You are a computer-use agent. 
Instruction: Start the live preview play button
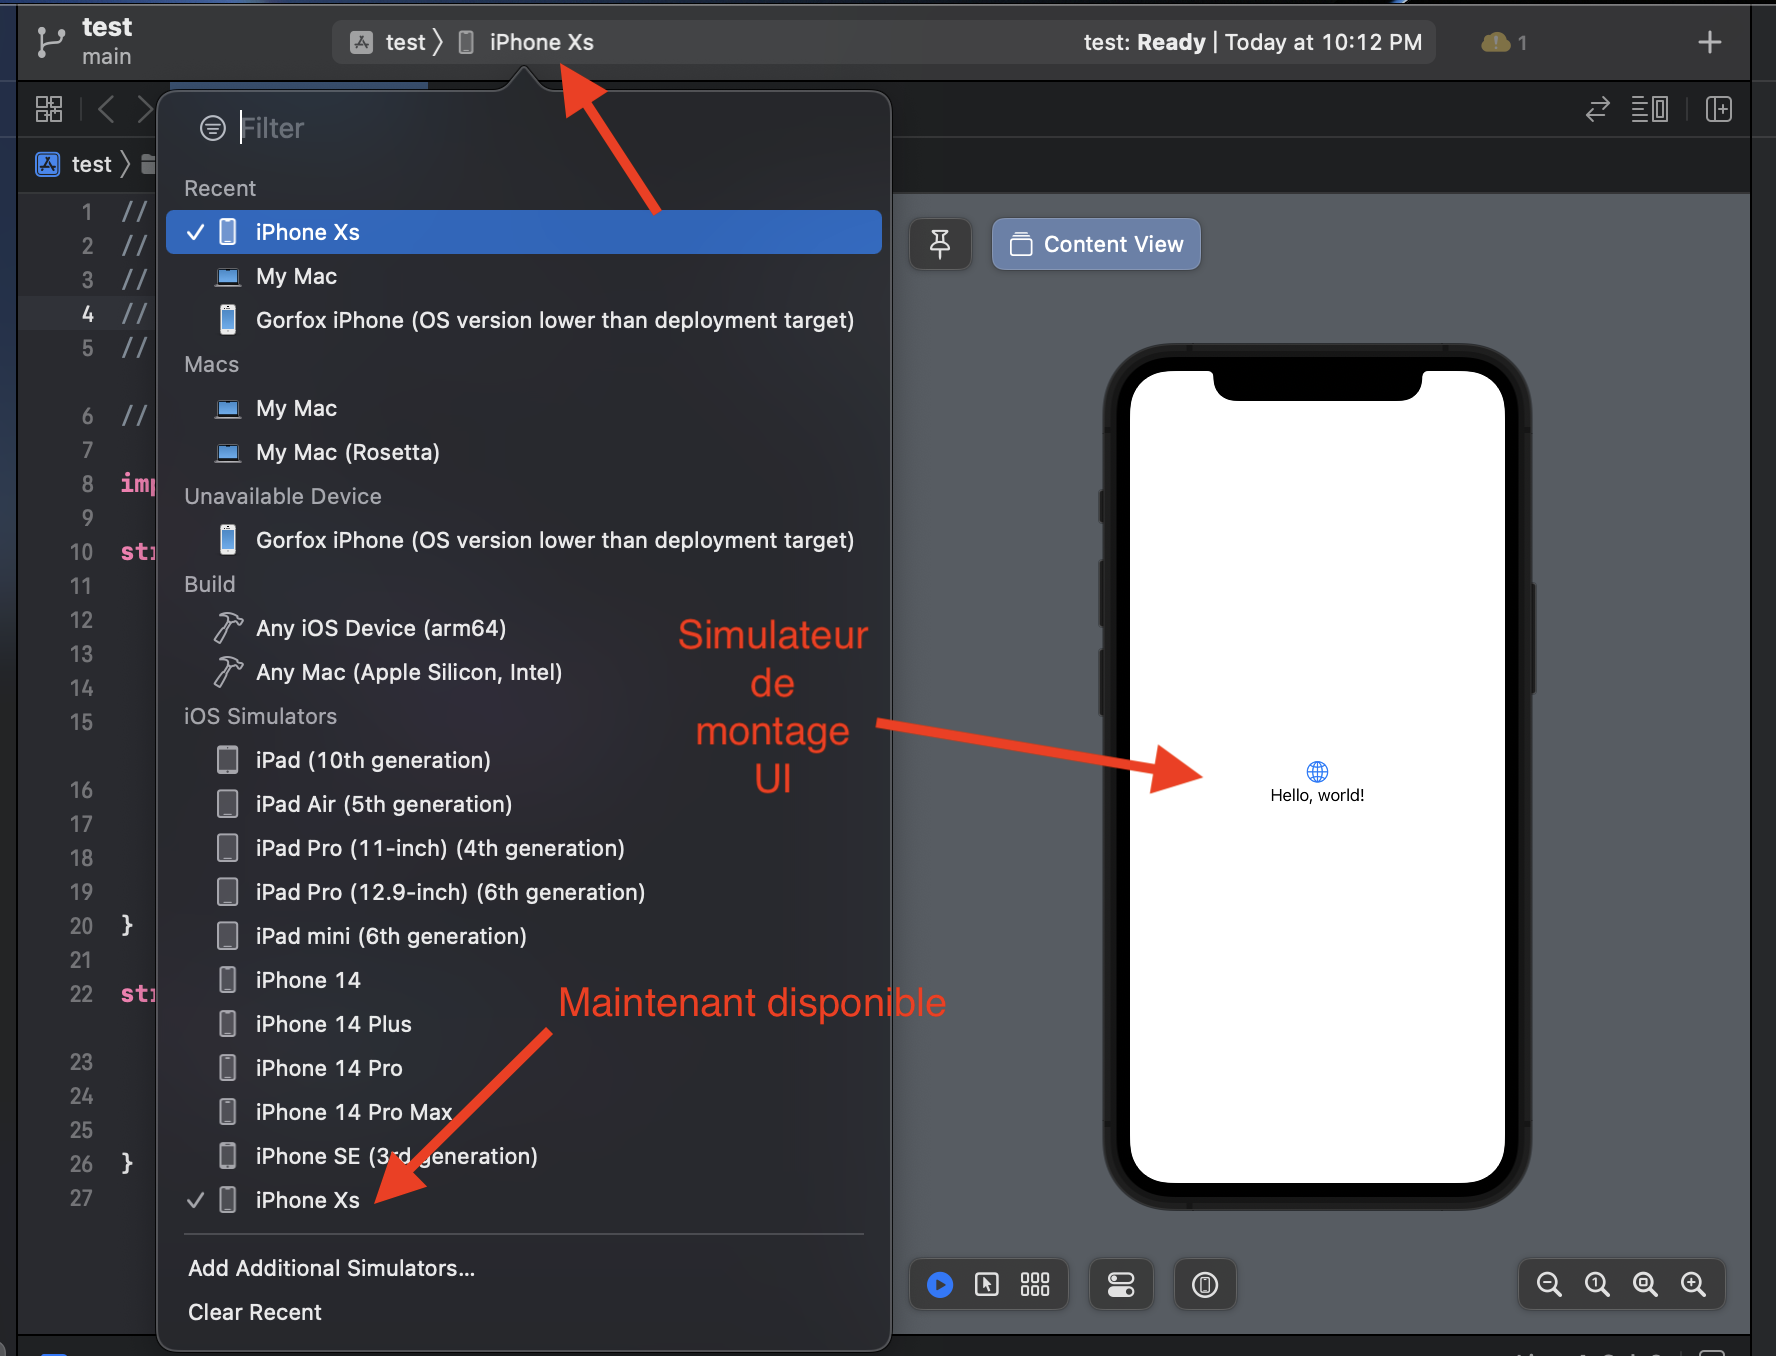(x=940, y=1284)
